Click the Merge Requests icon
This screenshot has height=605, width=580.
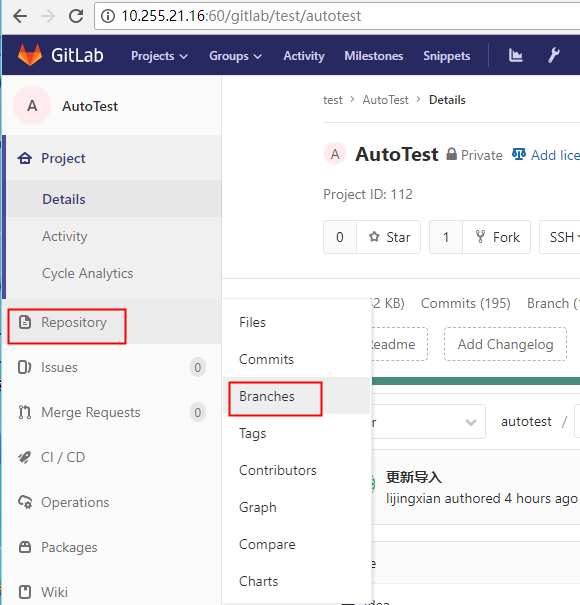(25, 412)
